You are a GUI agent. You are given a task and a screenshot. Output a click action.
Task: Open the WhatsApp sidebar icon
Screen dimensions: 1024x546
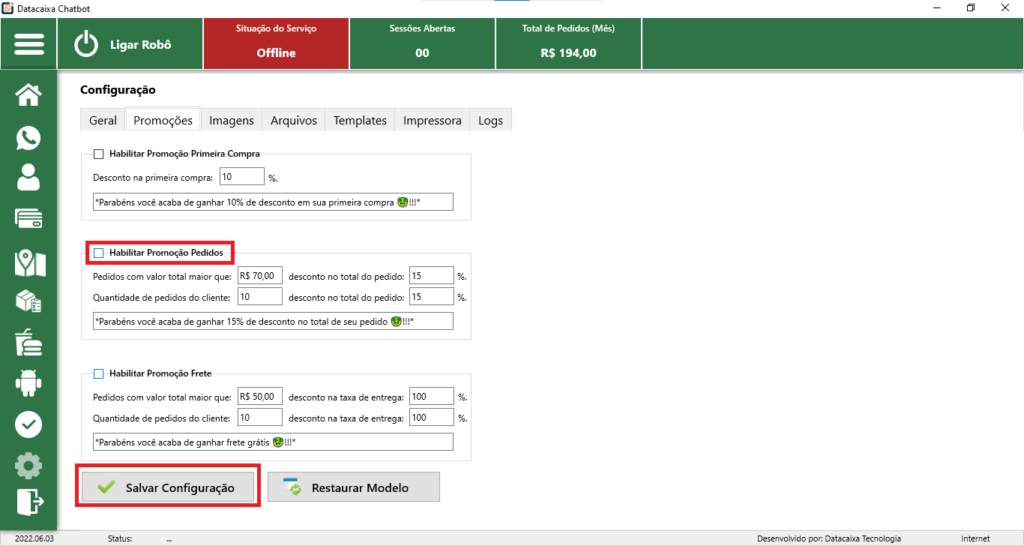[x=29, y=138]
